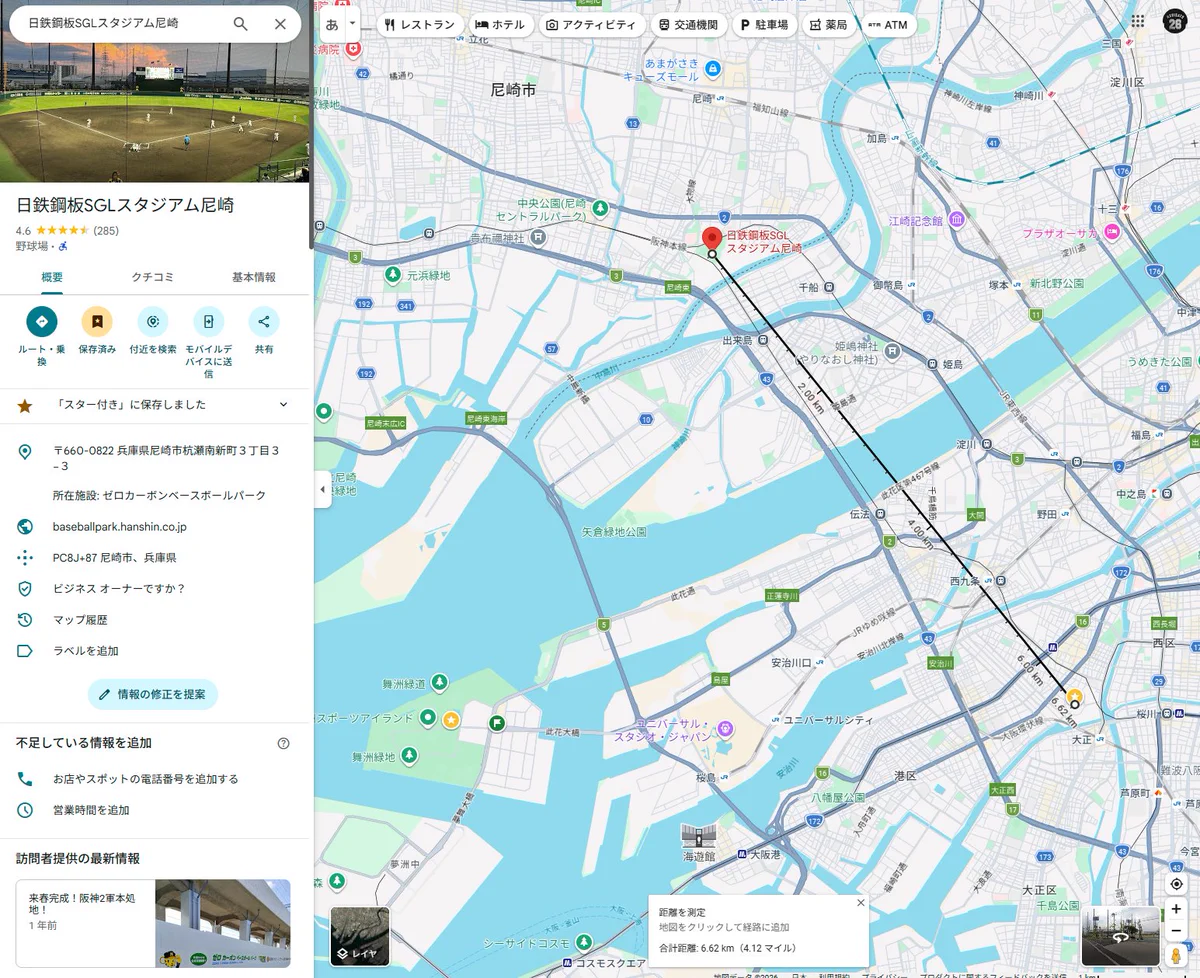1200x978 pixels.
Task: Click the green flag marker on 舞洲
Action: [x=496, y=722]
